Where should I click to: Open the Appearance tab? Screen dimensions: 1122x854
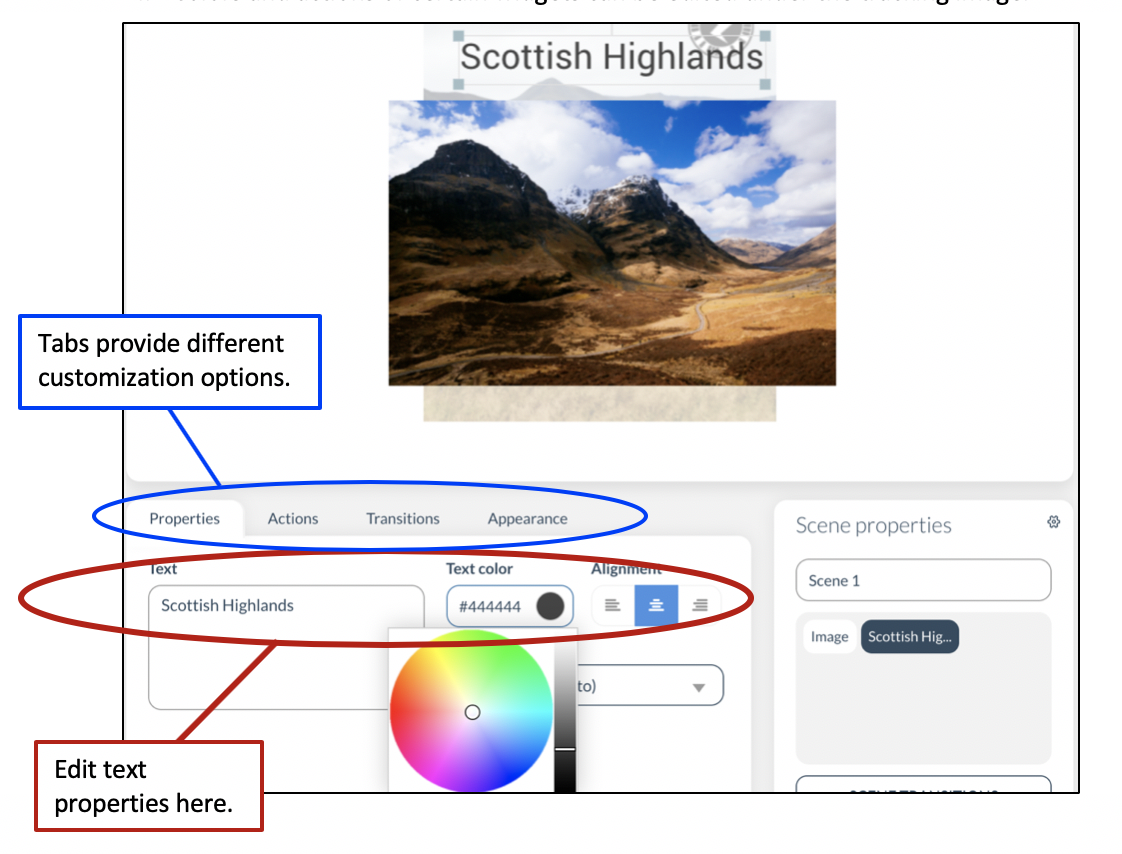(x=527, y=518)
